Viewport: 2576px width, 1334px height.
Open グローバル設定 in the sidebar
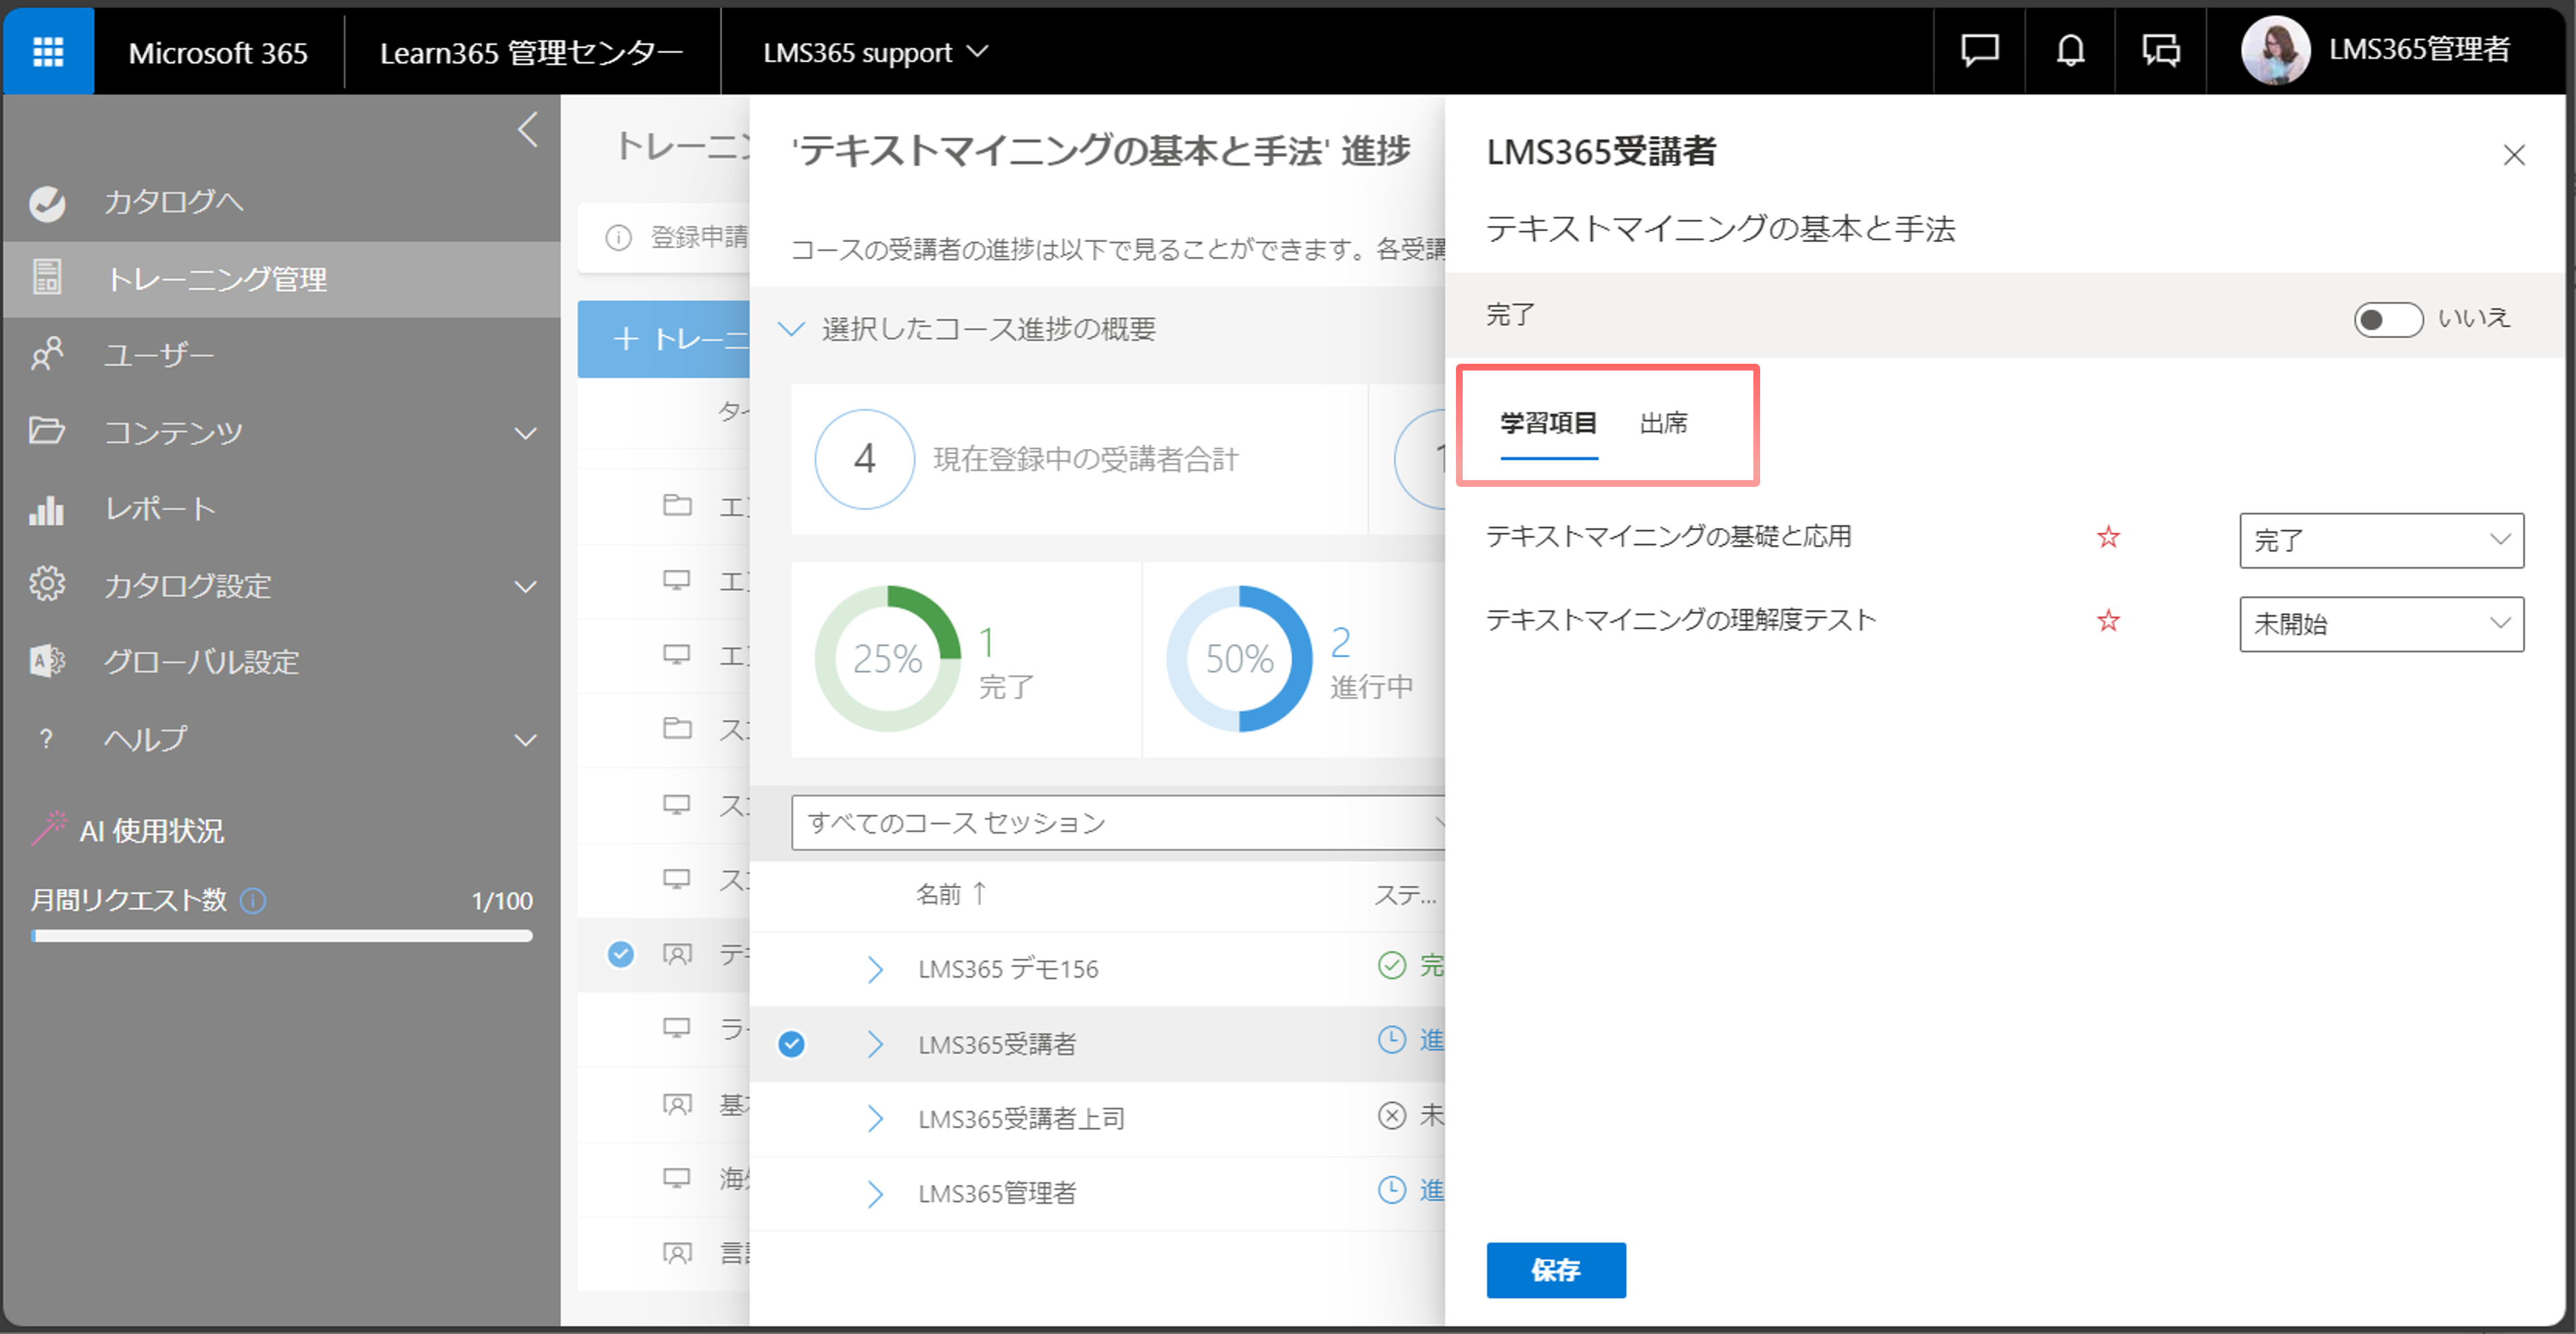282,662
